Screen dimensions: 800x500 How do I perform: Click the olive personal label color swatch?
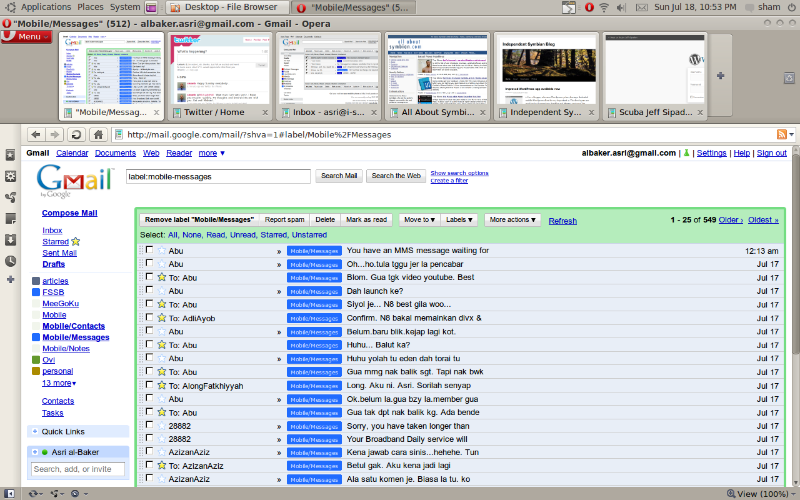[36, 371]
